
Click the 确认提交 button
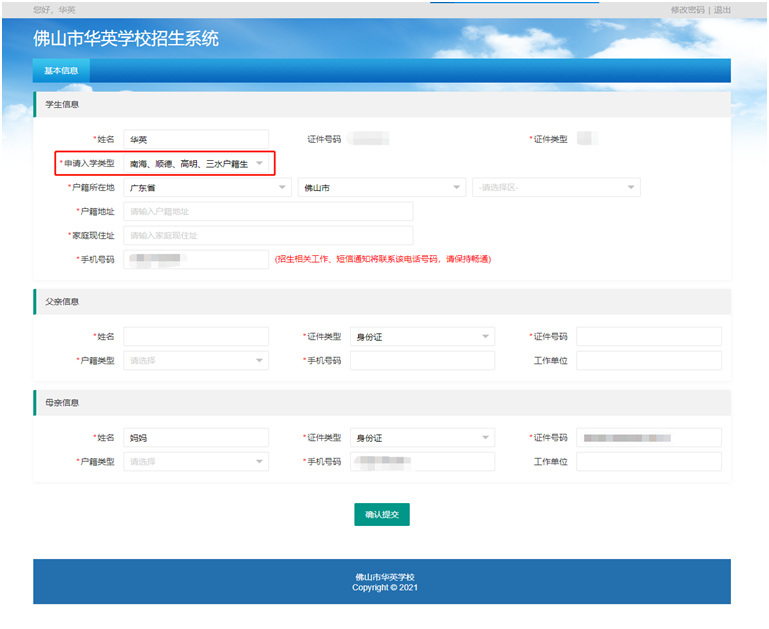click(381, 514)
